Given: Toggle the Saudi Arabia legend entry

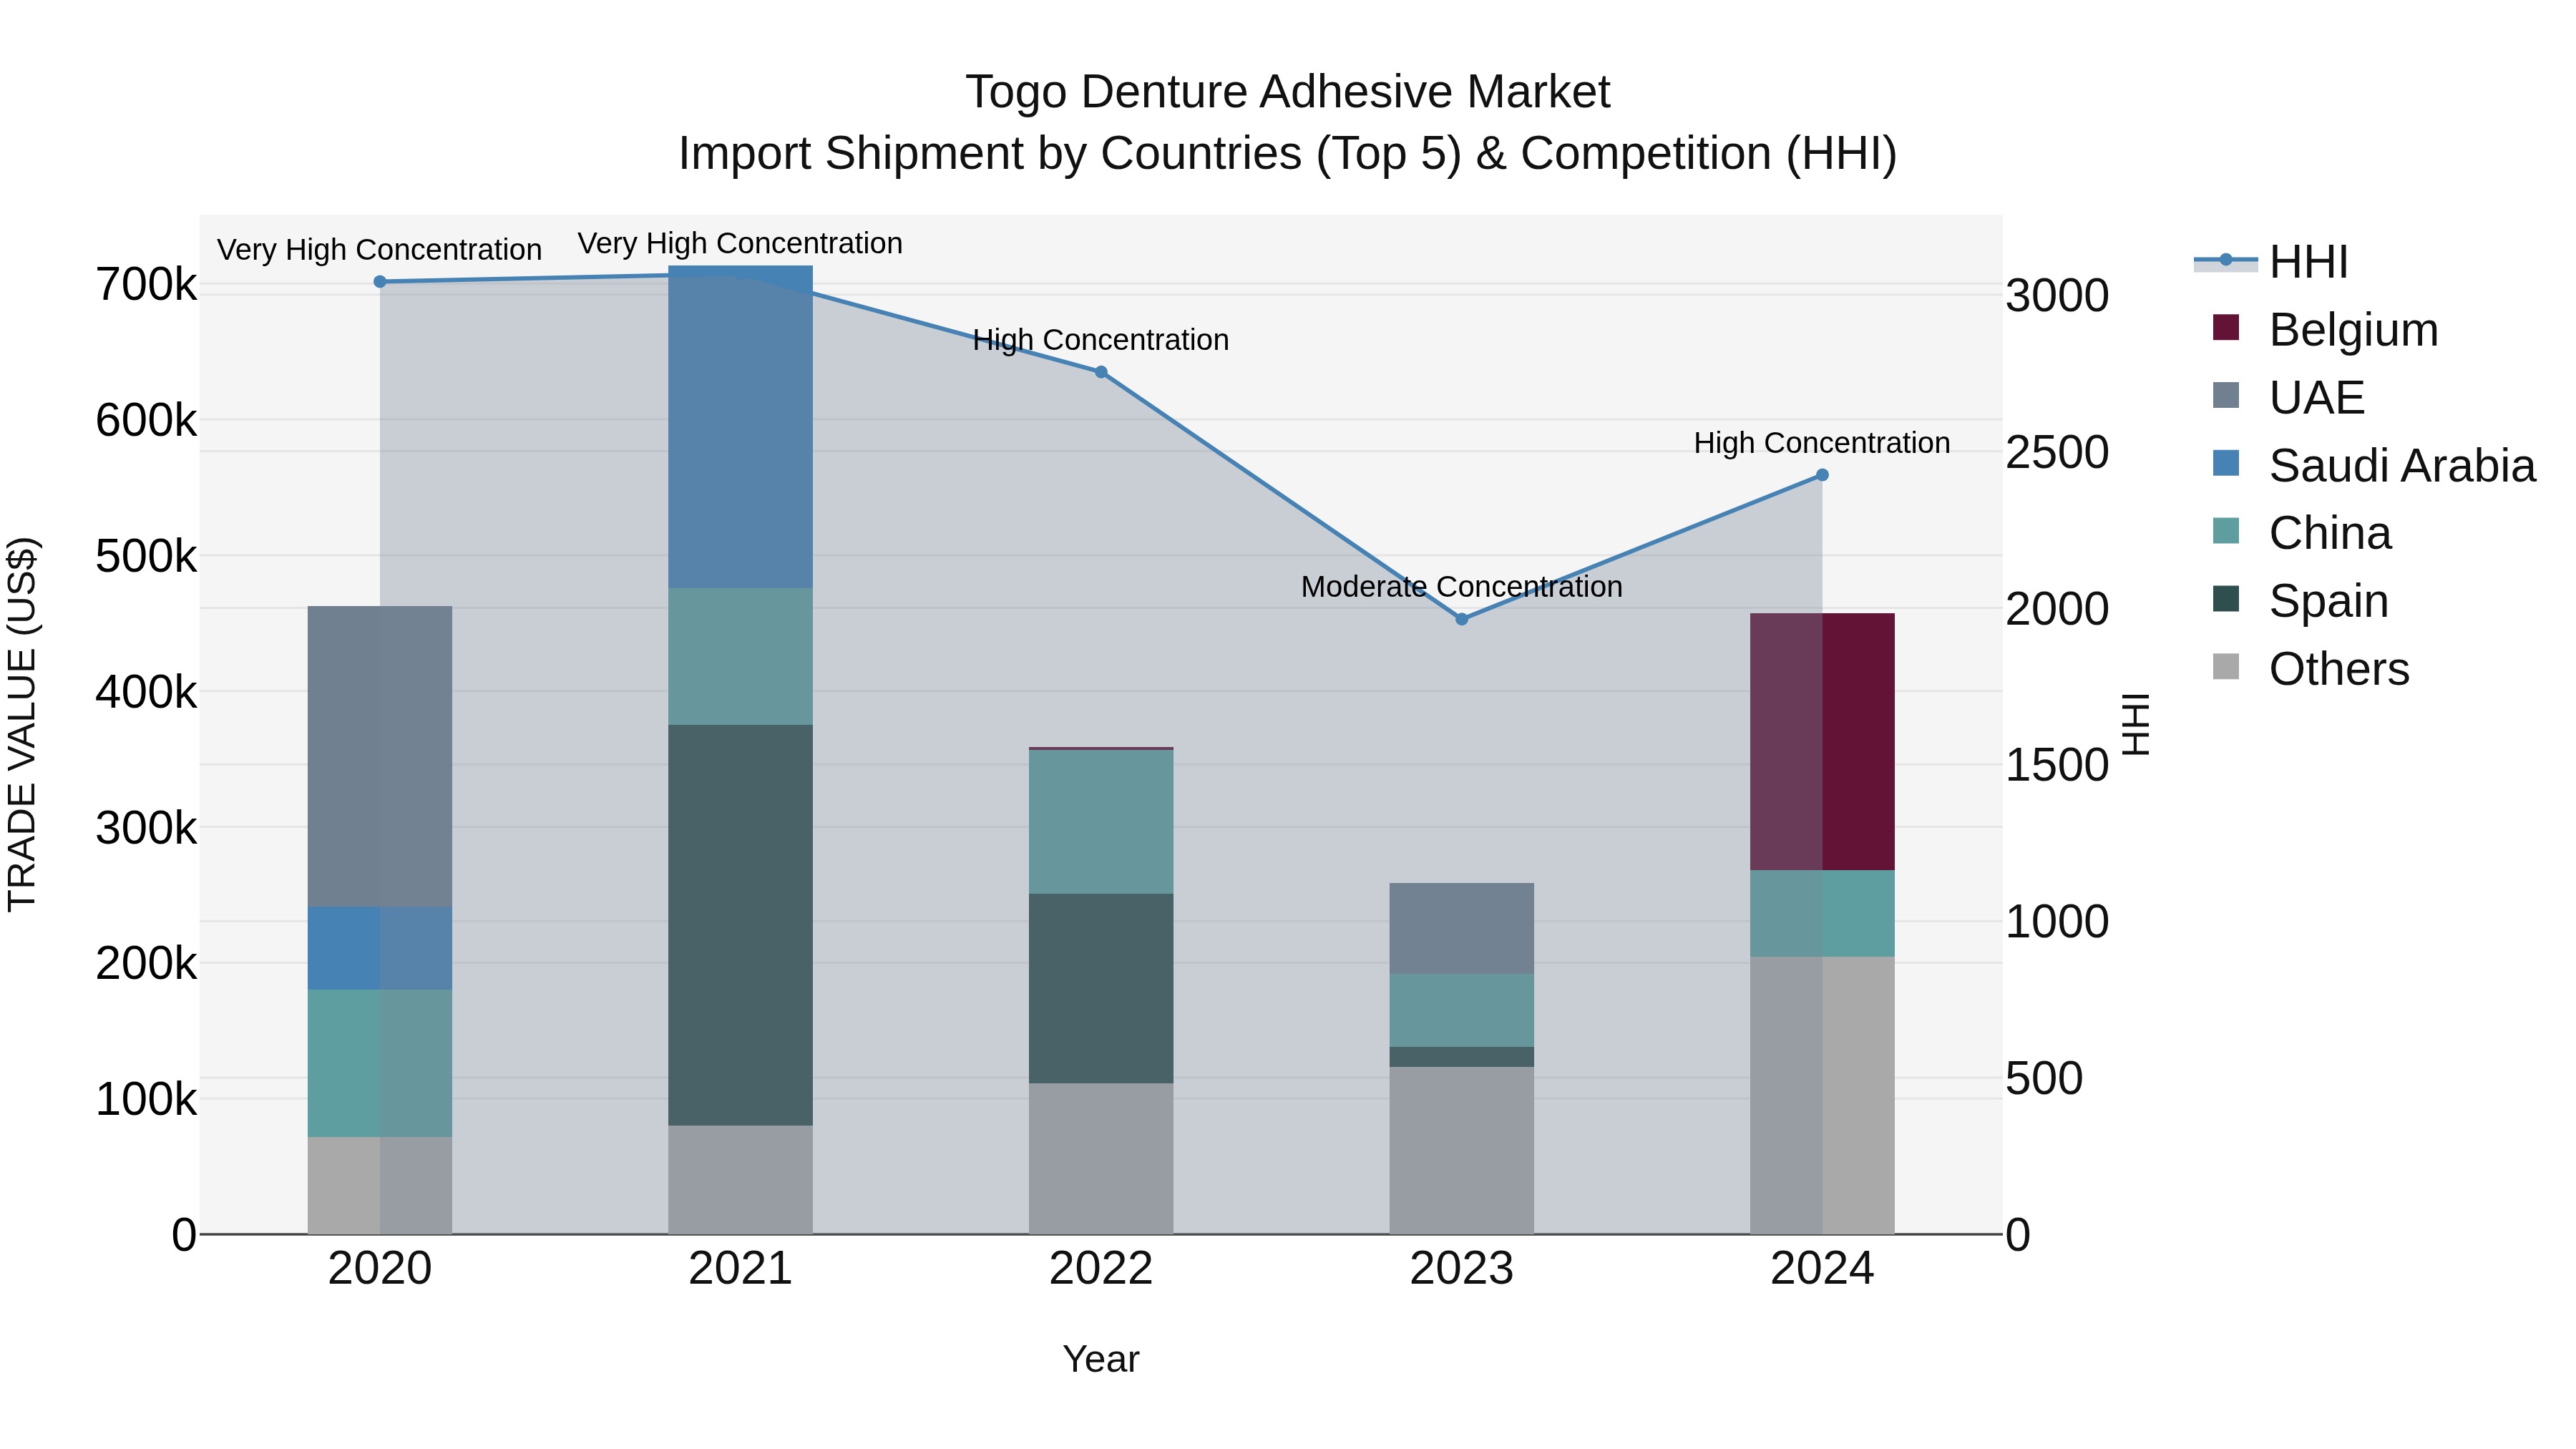Looking at the screenshot, I should tap(2374, 466).
